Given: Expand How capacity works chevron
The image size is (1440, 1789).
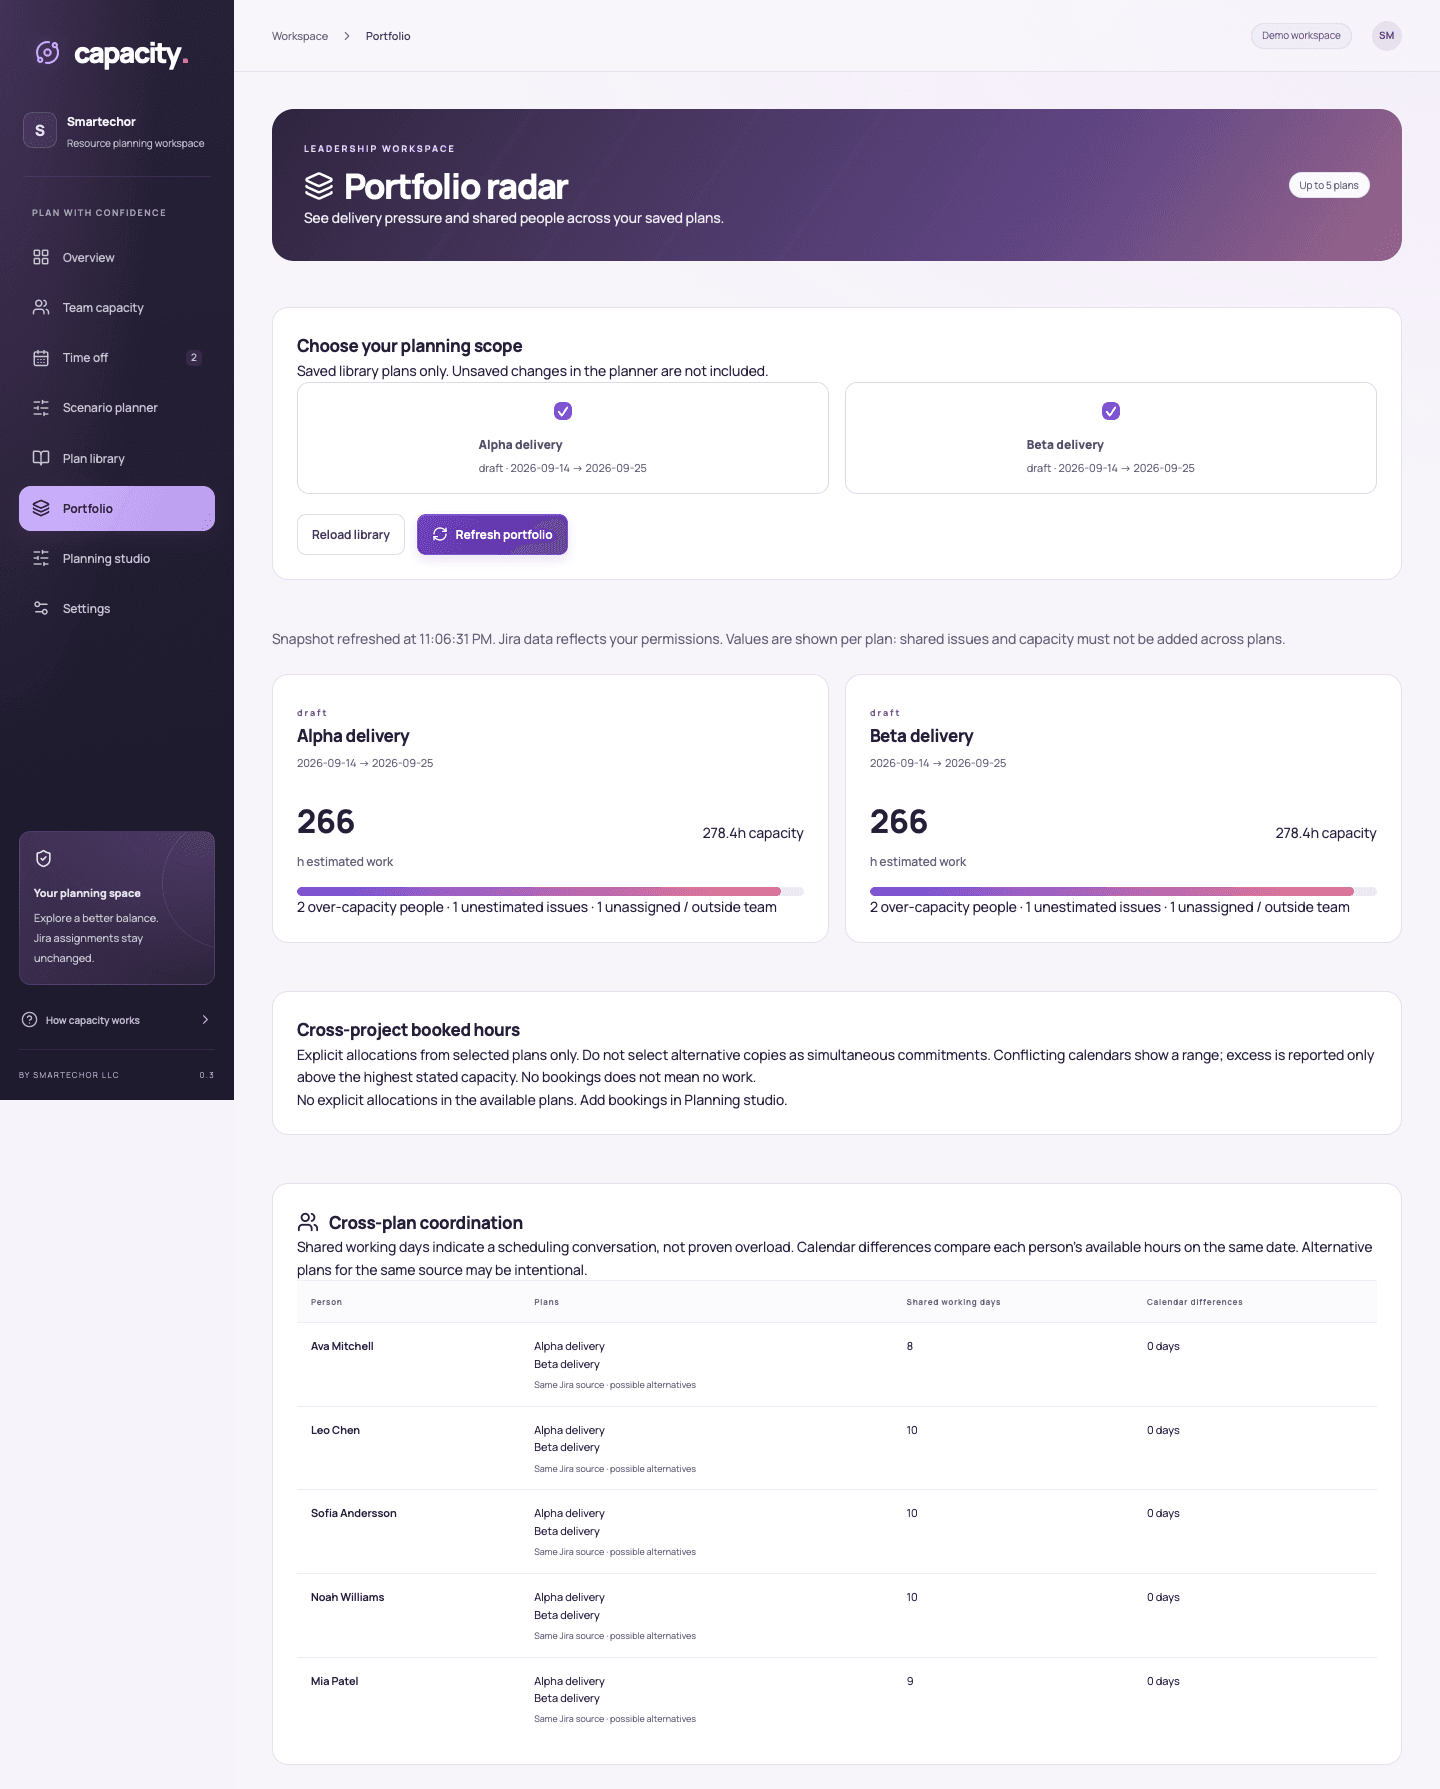Looking at the screenshot, I should click(205, 1020).
